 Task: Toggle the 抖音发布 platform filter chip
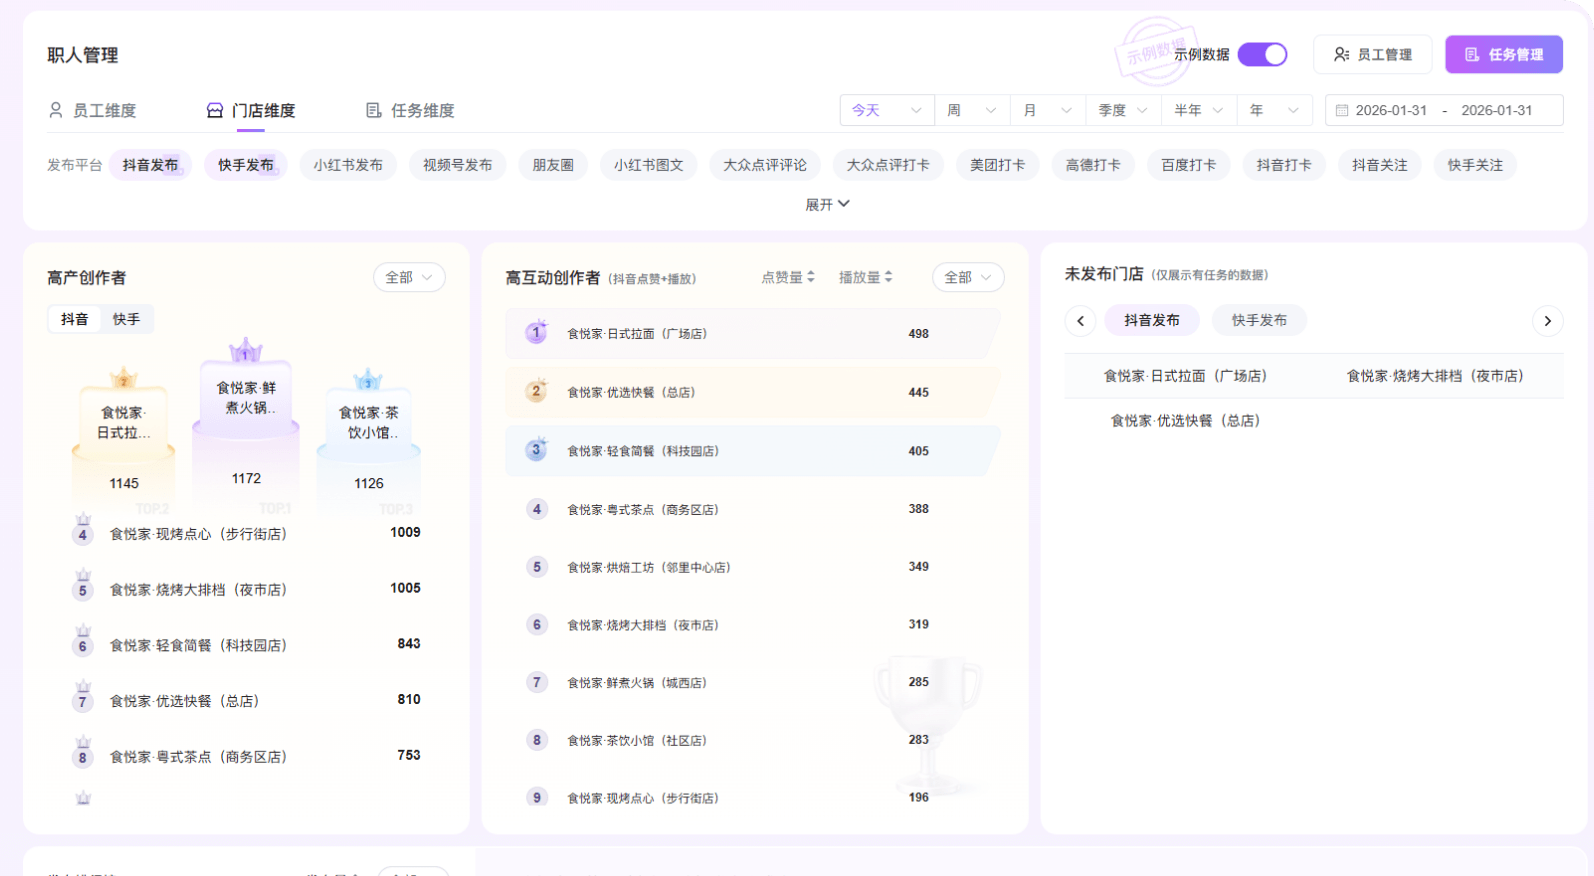[150, 165]
